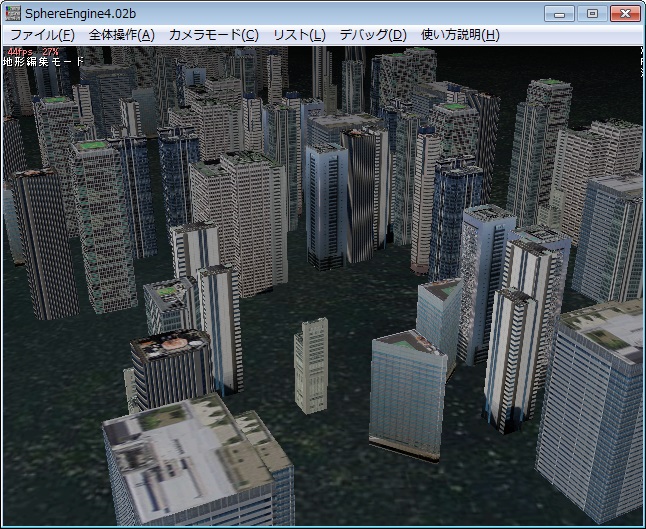Open the ファイル(F) menu

pos(42,35)
